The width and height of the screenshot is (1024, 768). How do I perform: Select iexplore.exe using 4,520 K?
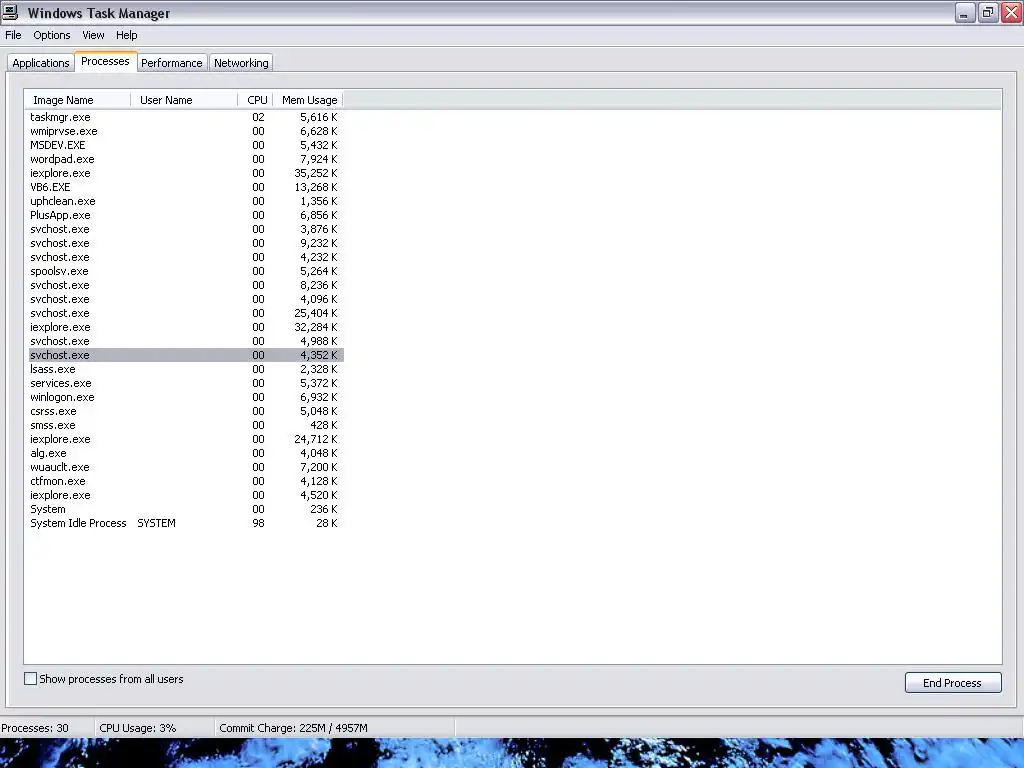click(x=185, y=495)
